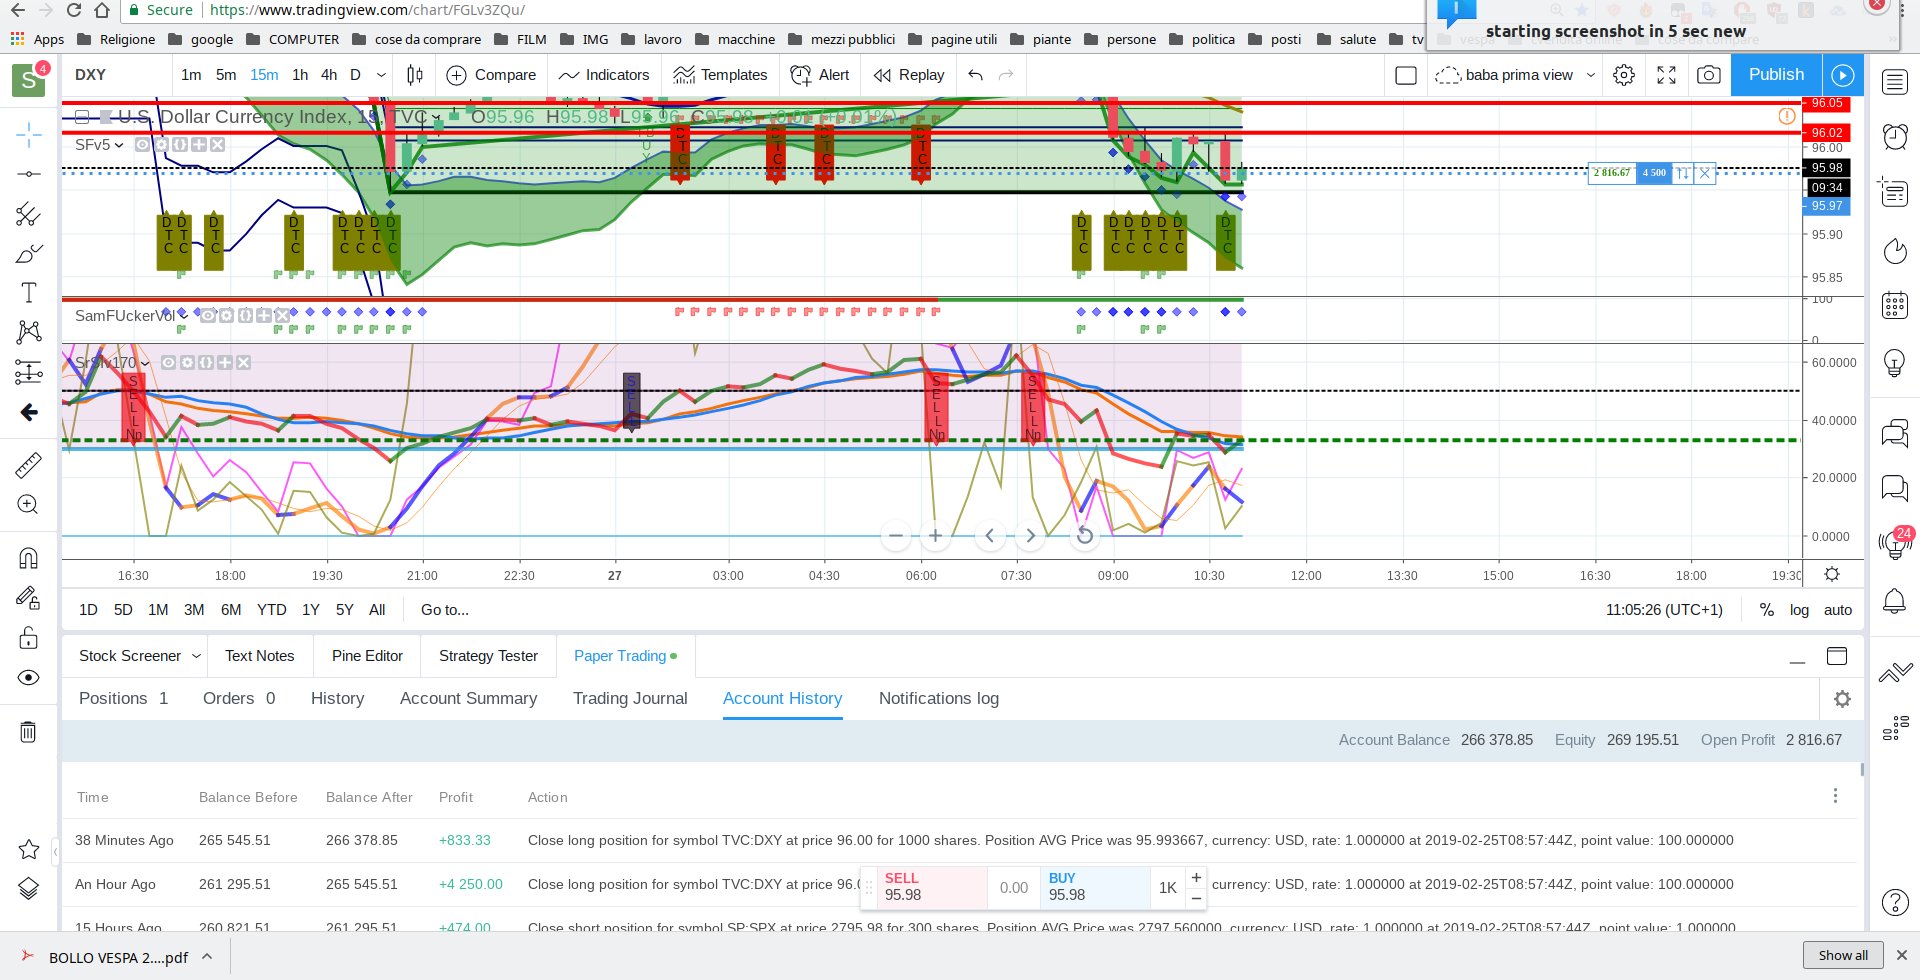Open help question mark
1920x980 pixels.
pos(1895,902)
